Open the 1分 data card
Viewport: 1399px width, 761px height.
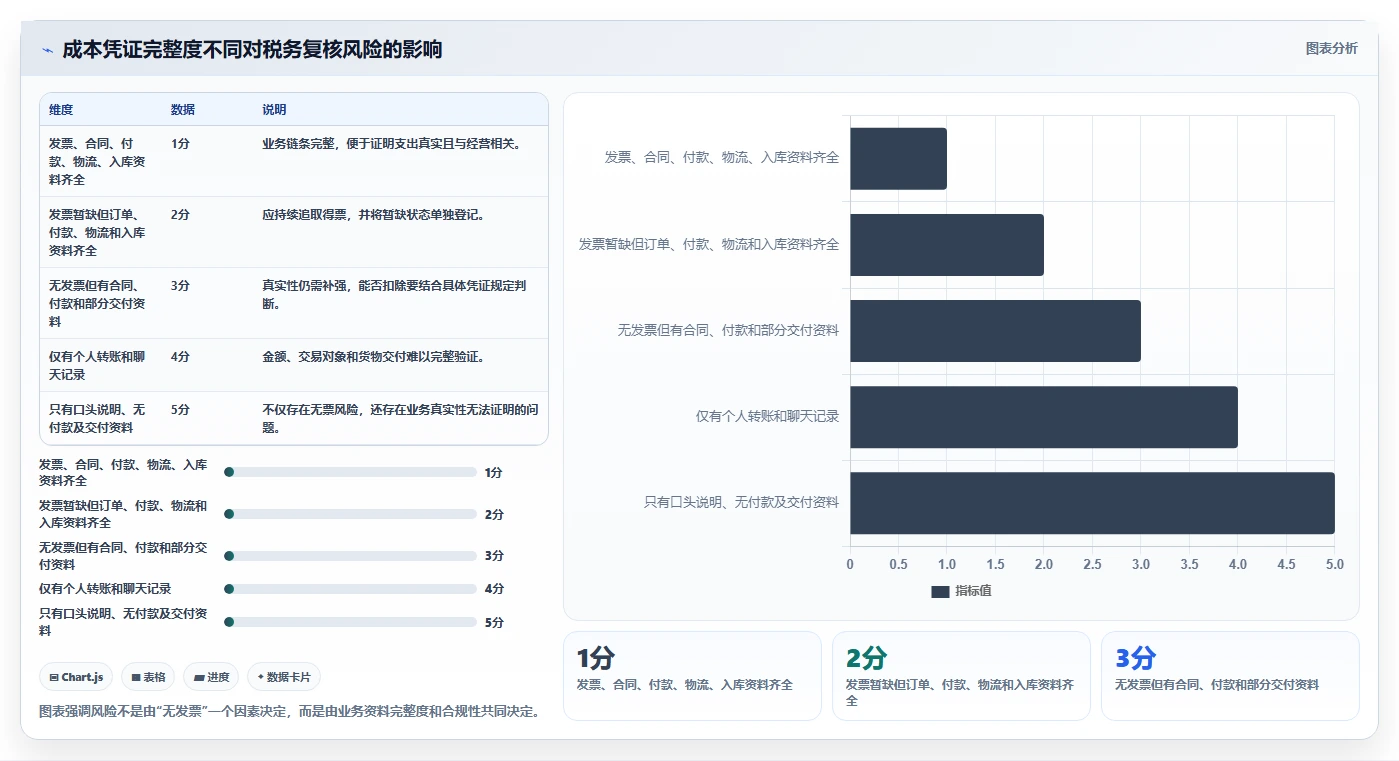point(692,675)
